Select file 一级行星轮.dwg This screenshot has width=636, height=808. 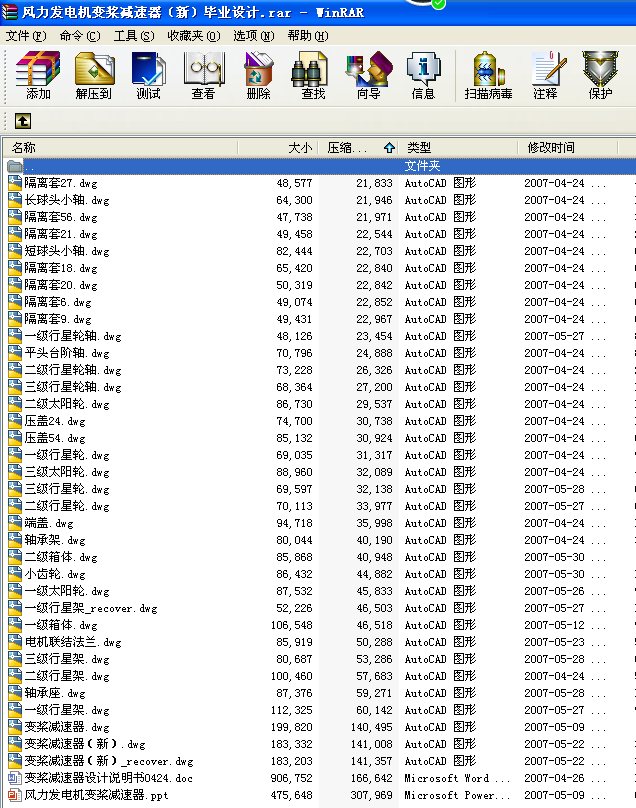pos(67,455)
